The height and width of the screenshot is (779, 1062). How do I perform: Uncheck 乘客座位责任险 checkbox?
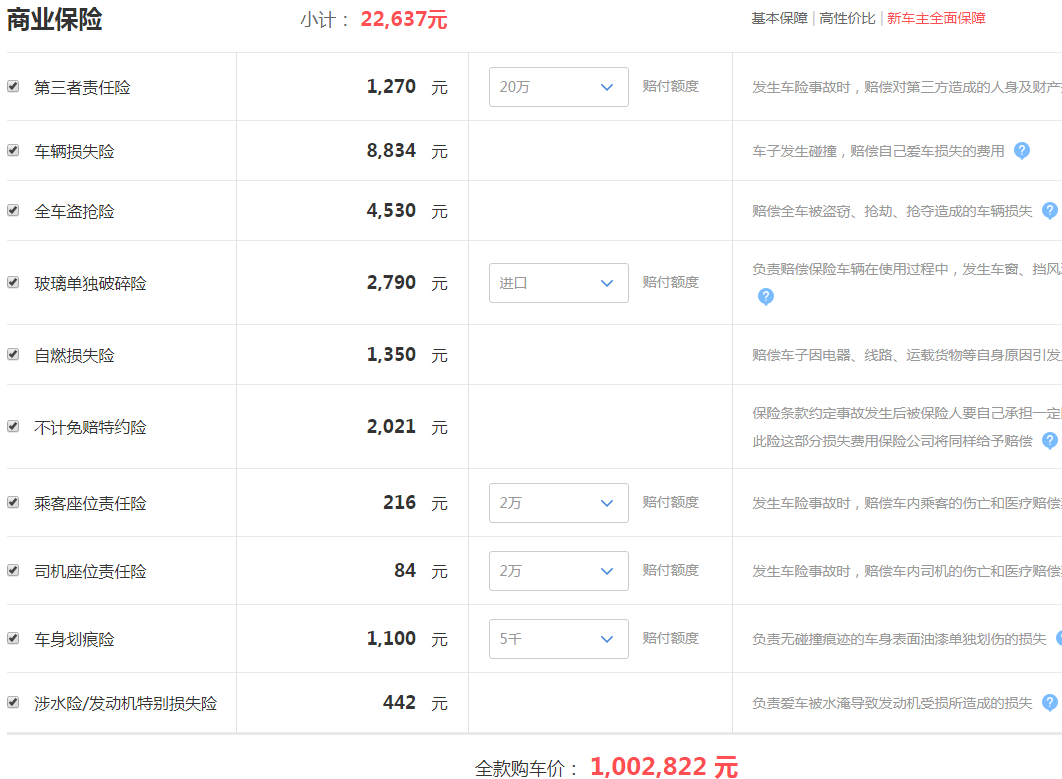tap(13, 502)
